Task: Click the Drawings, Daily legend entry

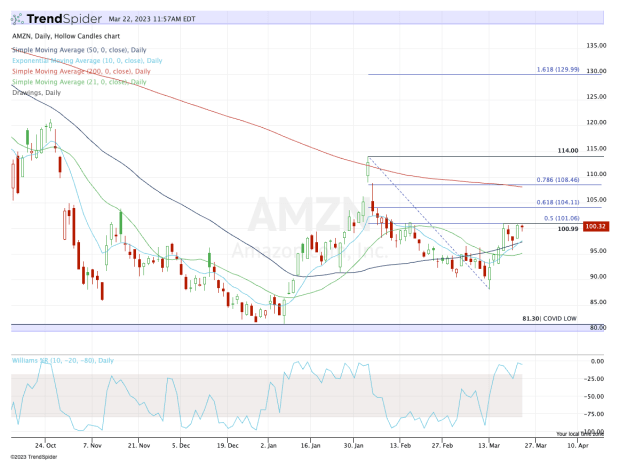Action: [36, 93]
